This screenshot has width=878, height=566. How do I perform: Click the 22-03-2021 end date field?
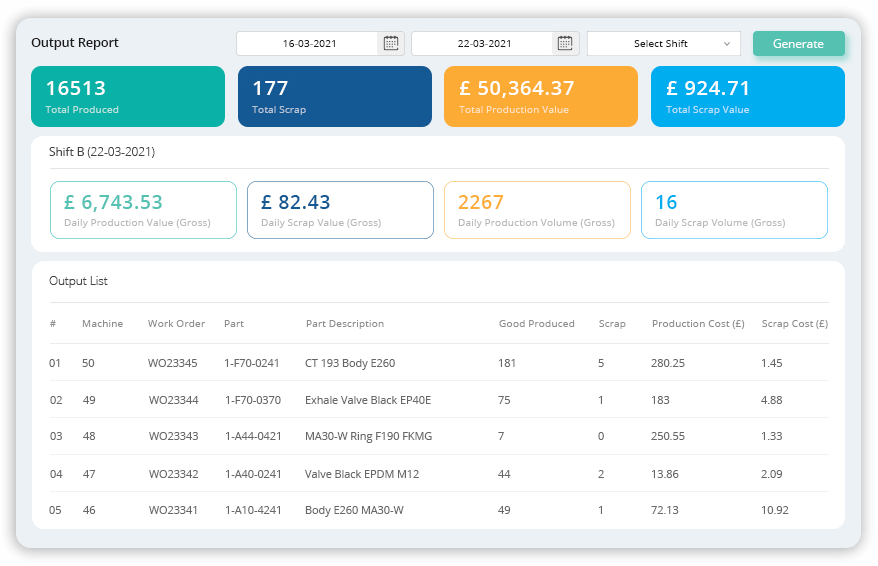(483, 44)
